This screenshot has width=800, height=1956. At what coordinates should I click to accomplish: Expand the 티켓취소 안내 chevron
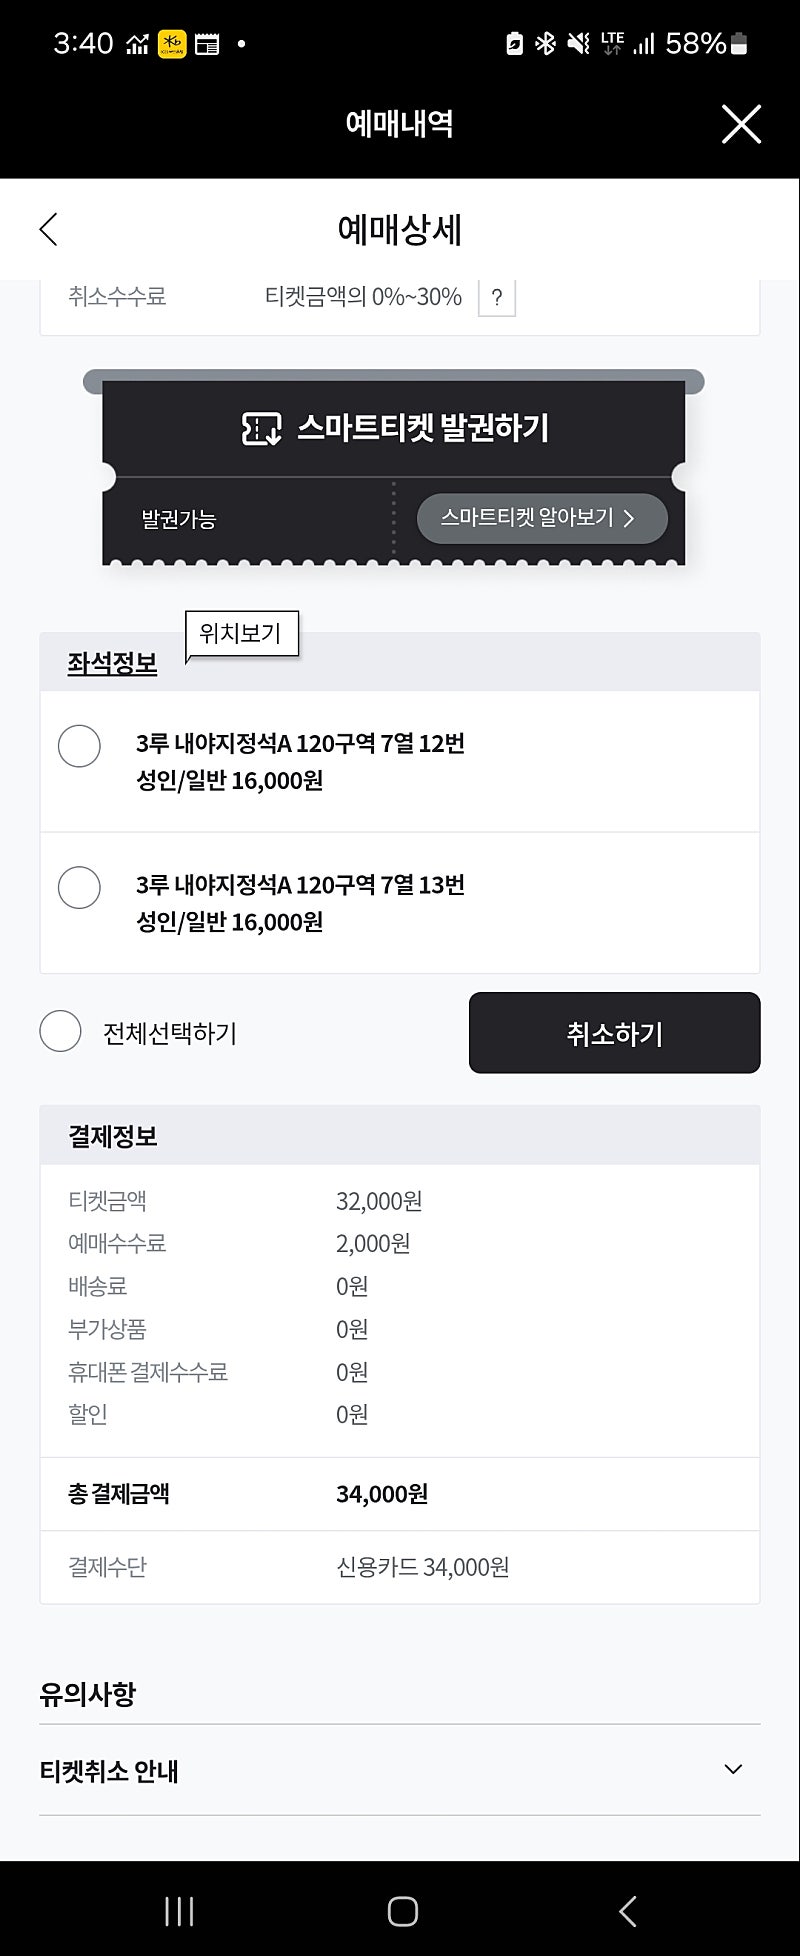[x=733, y=1769]
